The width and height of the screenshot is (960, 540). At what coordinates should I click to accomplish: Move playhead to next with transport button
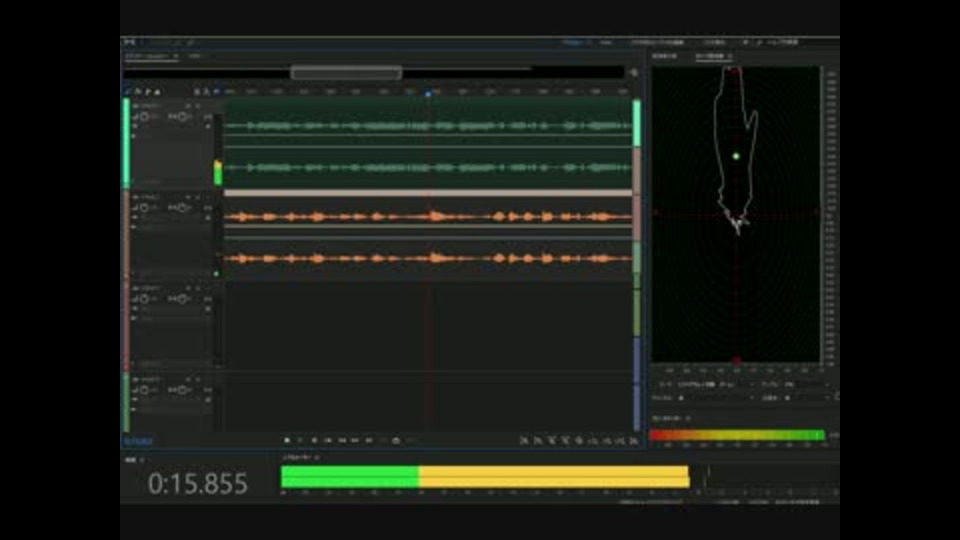pyautogui.click(x=369, y=440)
